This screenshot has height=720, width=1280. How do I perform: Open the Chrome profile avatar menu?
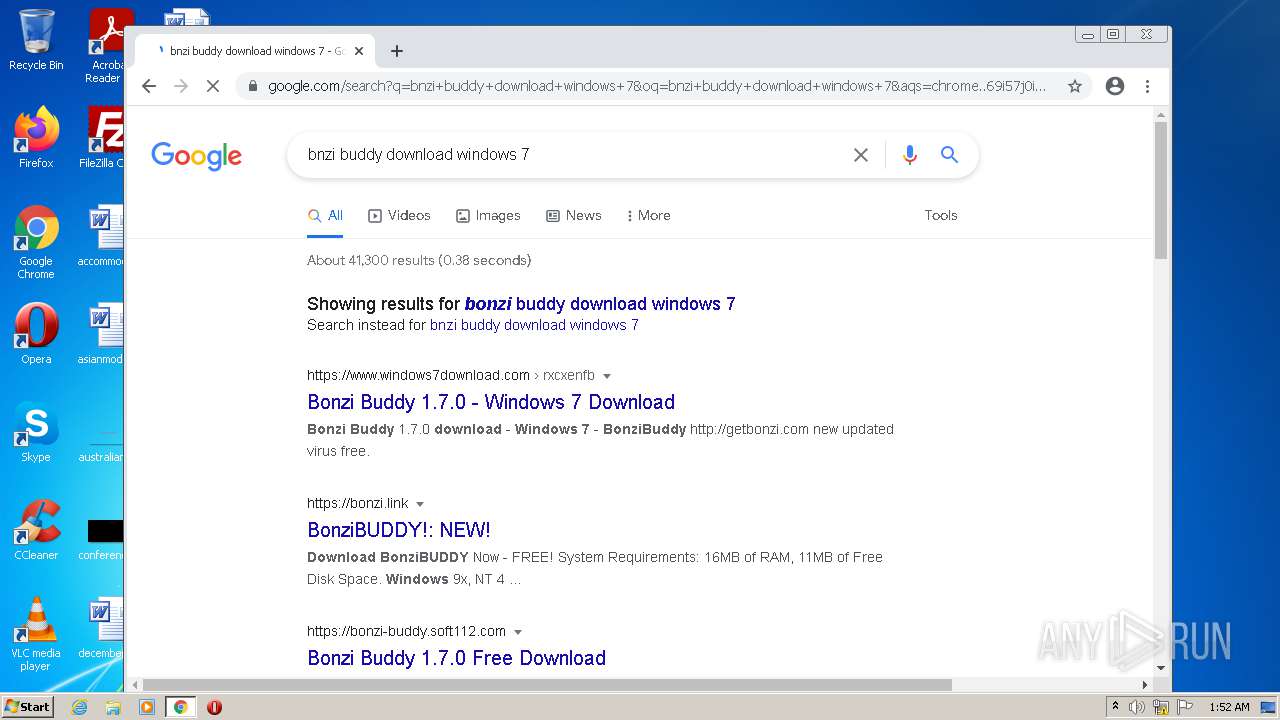click(1115, 86)
